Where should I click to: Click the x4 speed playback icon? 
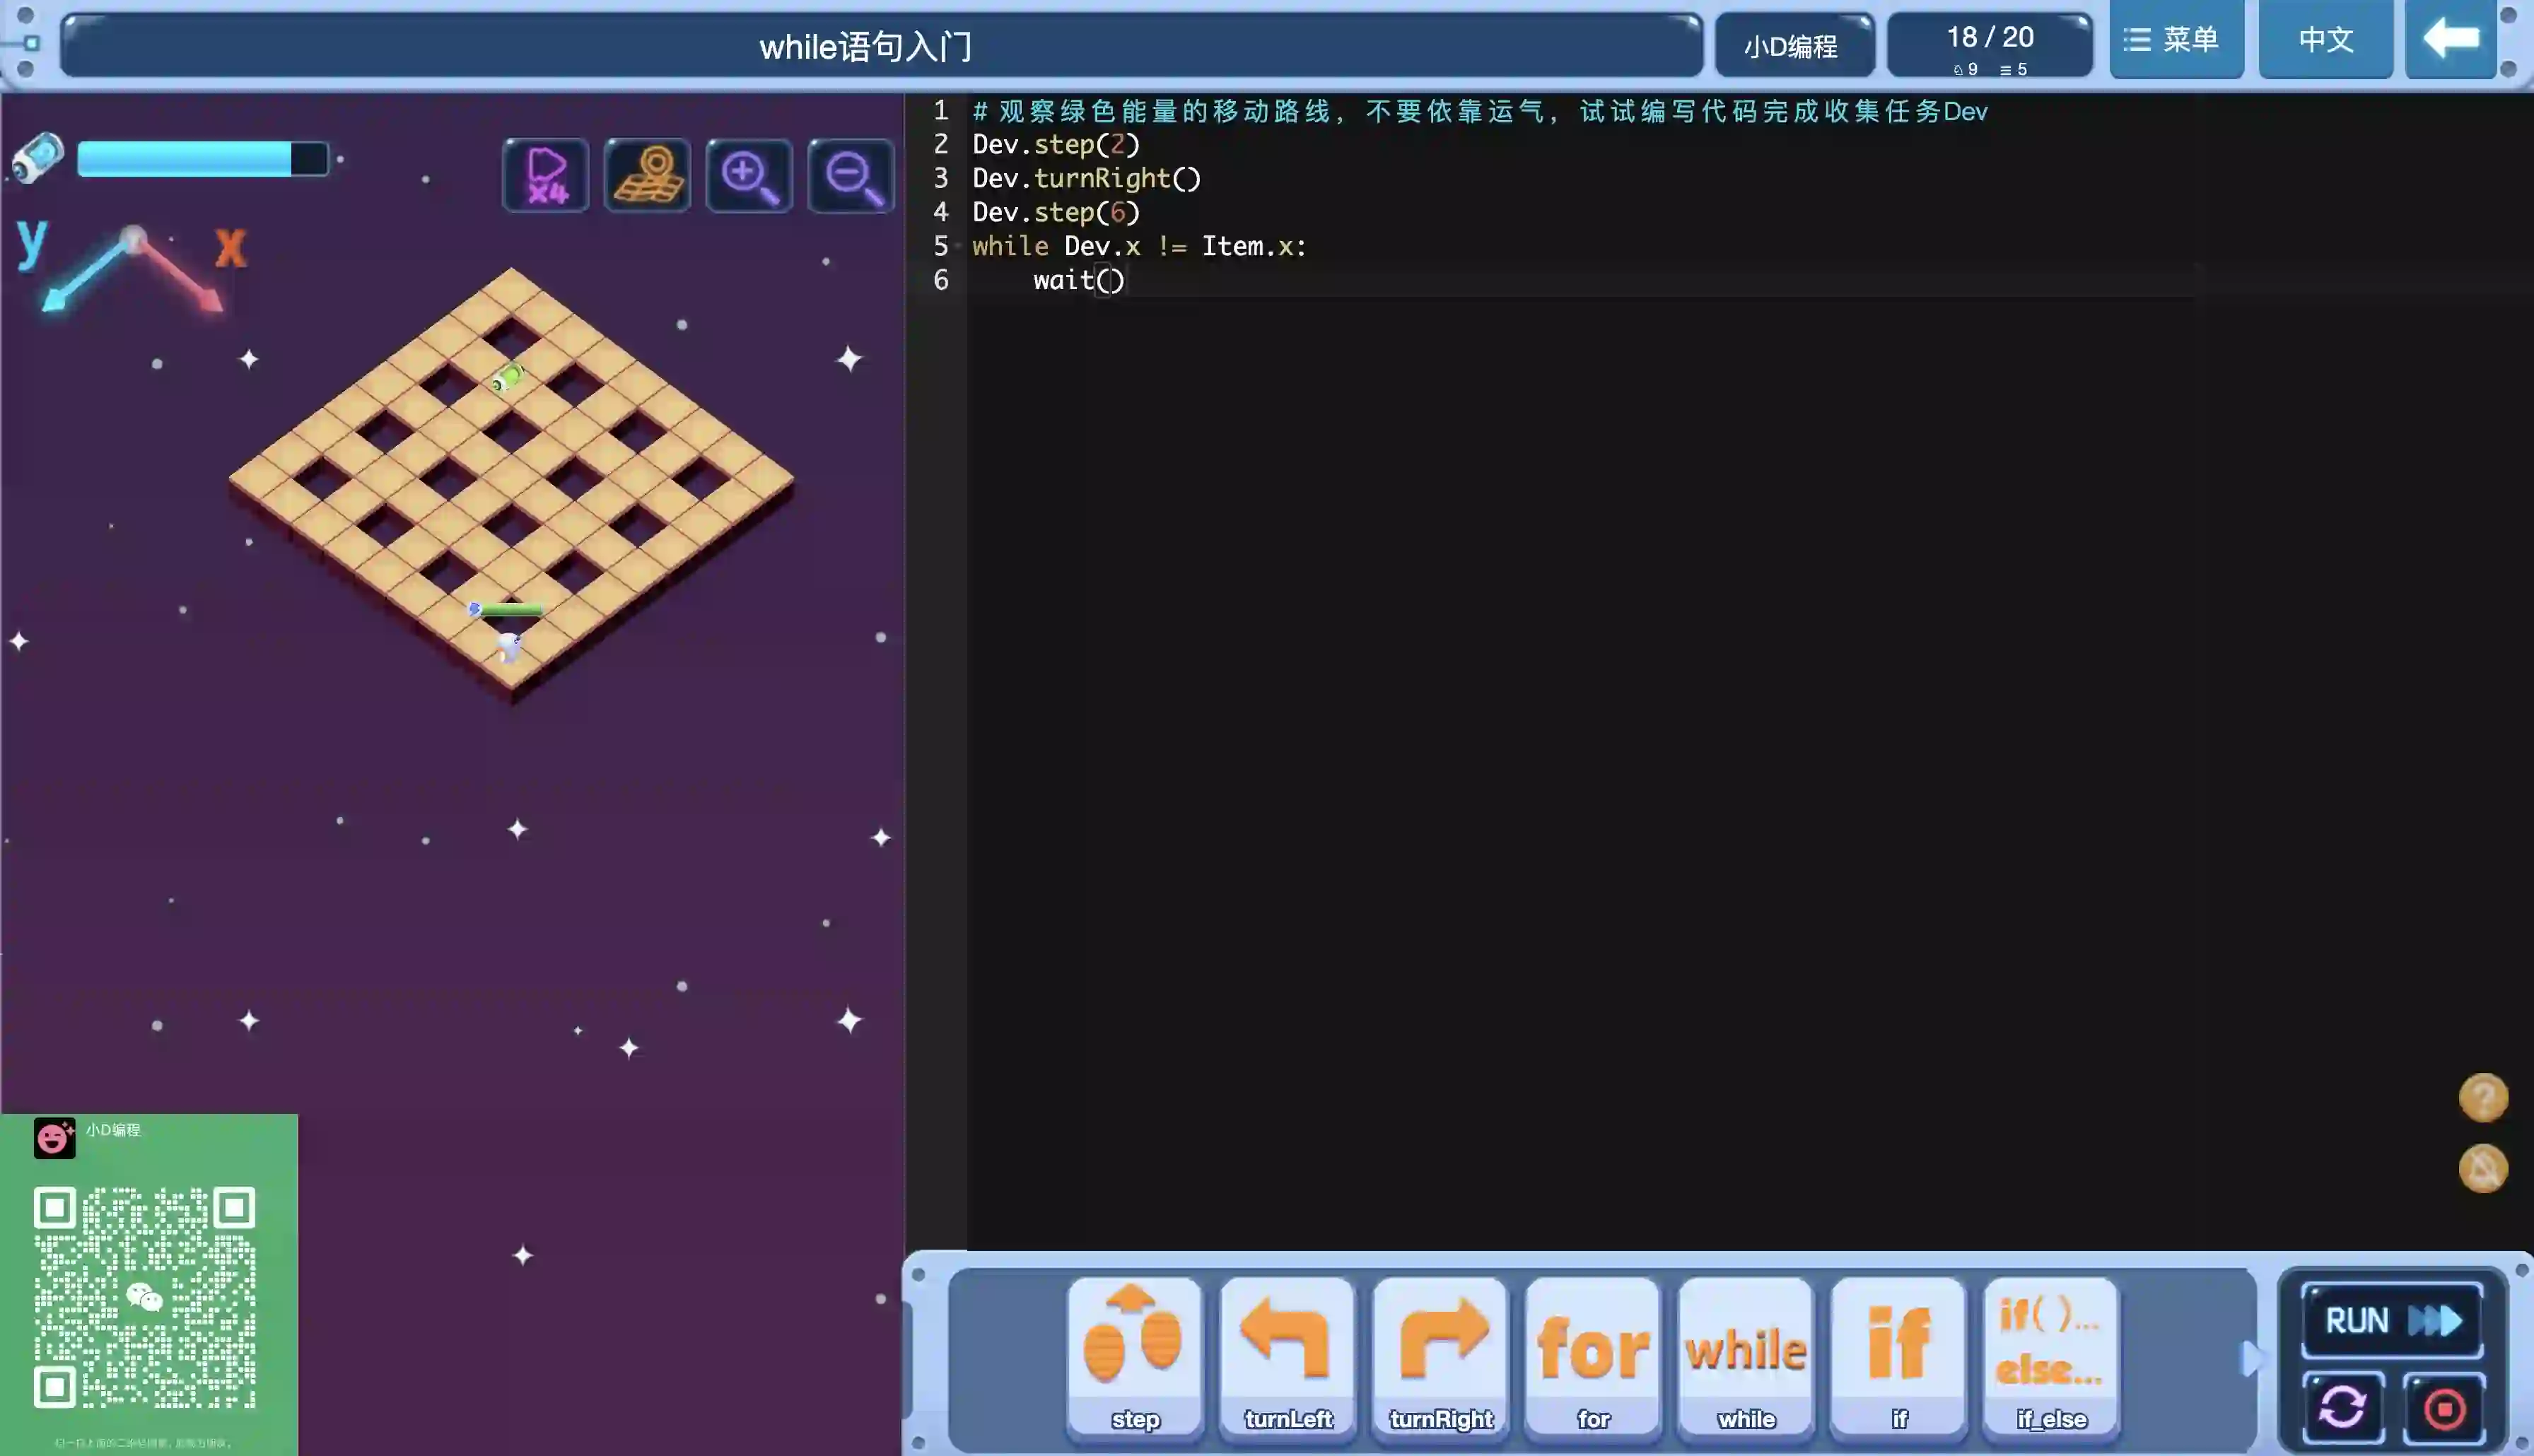click(x=546, y=176)
